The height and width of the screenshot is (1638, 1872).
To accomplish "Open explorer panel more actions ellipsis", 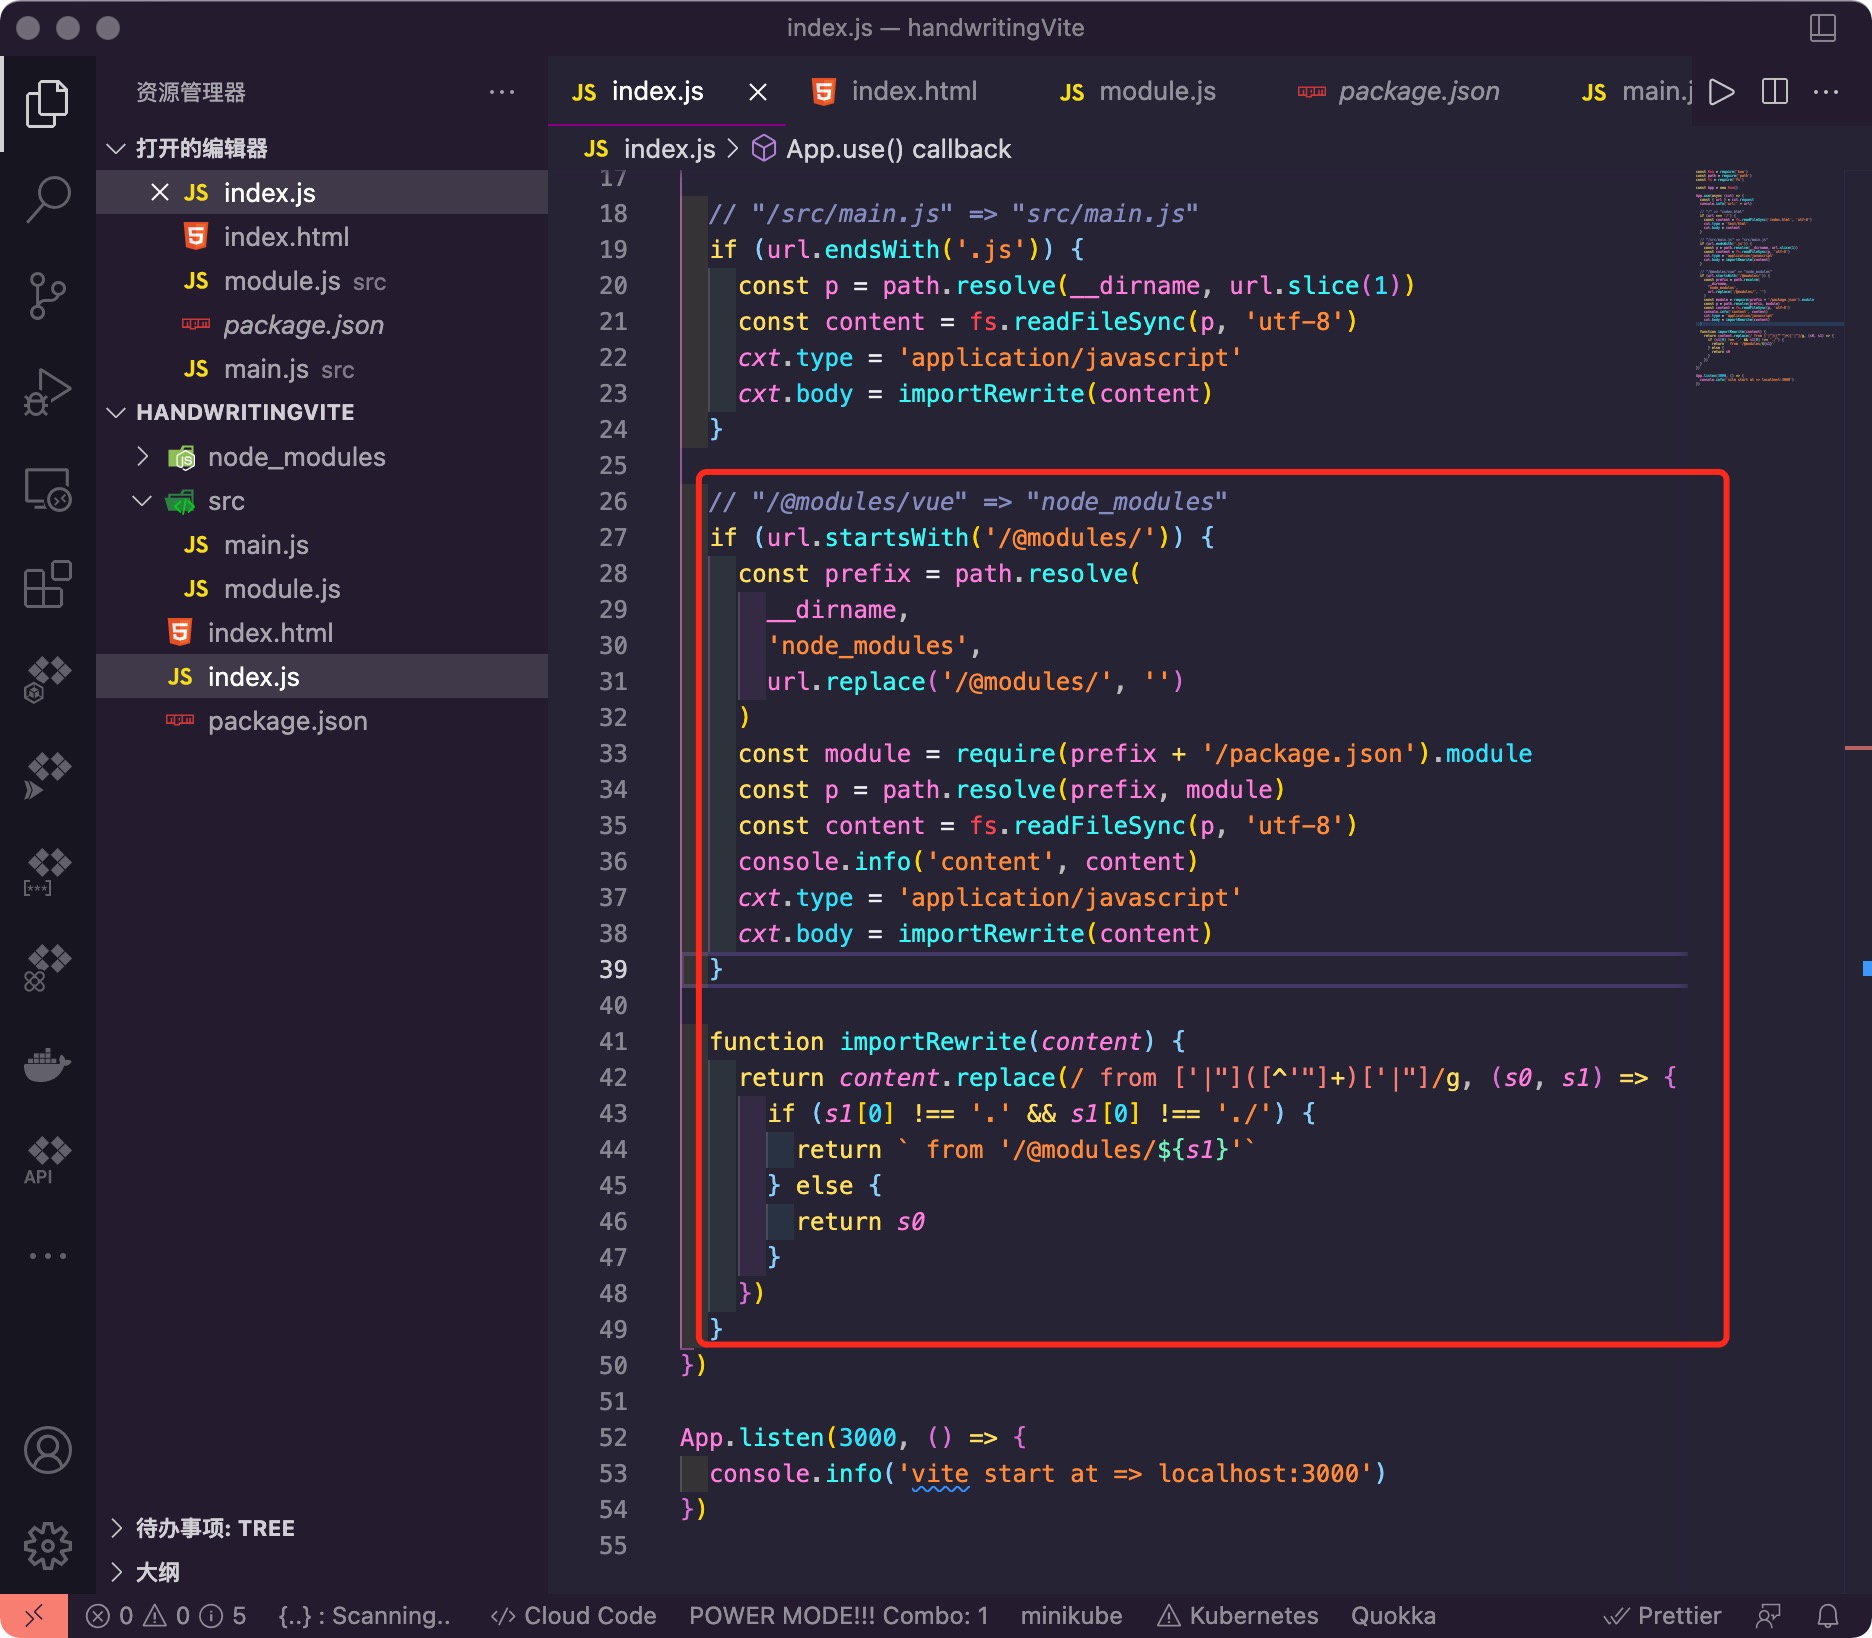I will 502,92.
